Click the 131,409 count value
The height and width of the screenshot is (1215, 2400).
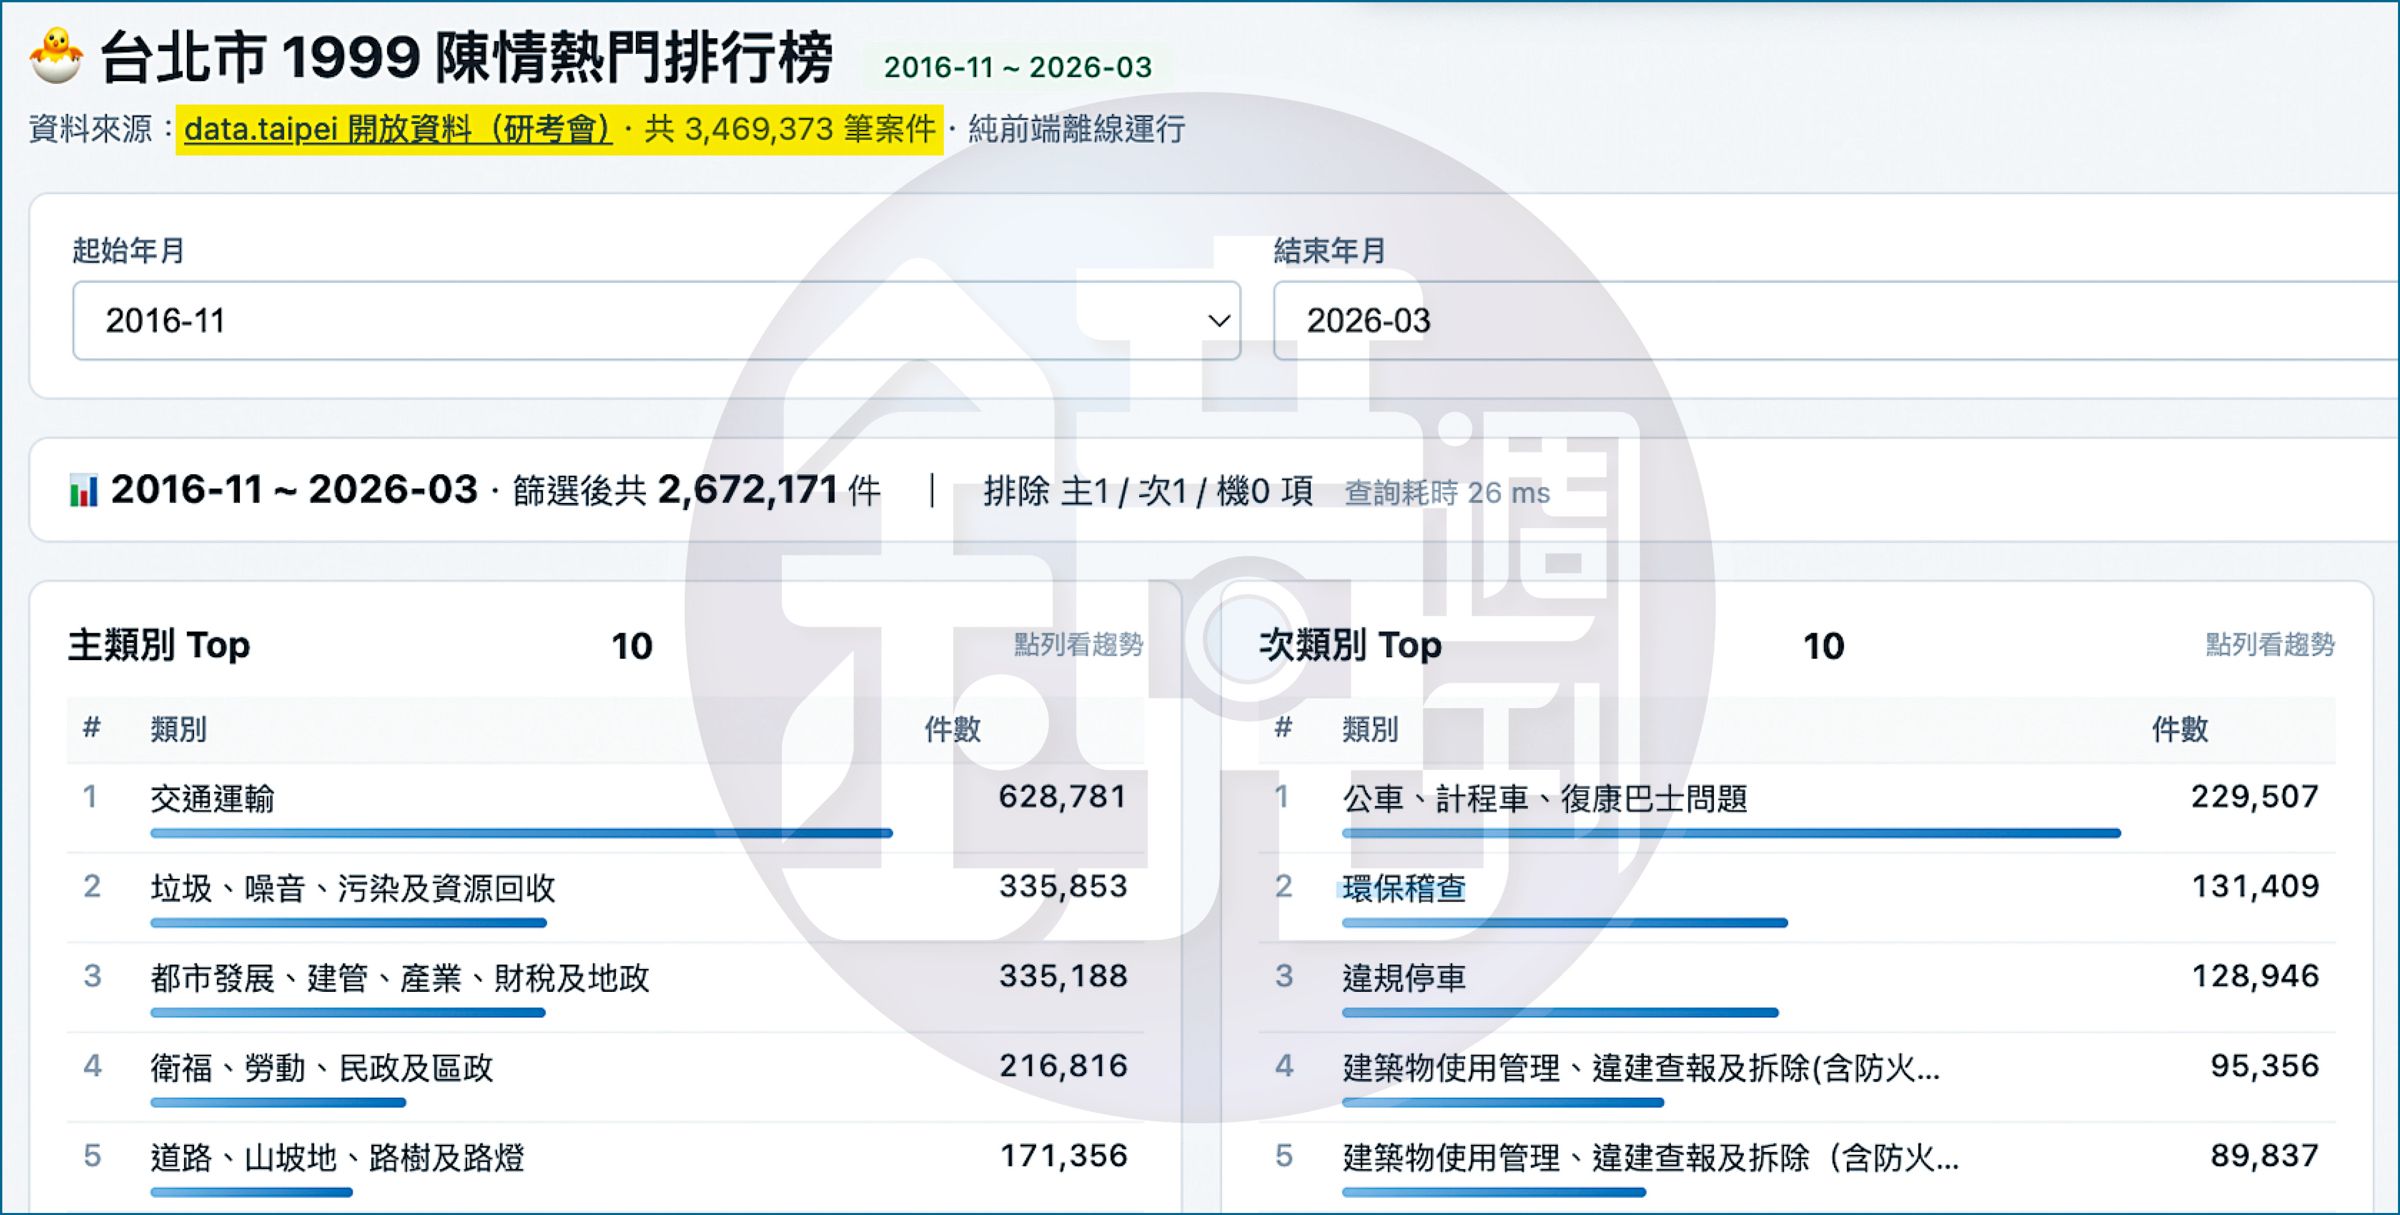point(2255,886)
